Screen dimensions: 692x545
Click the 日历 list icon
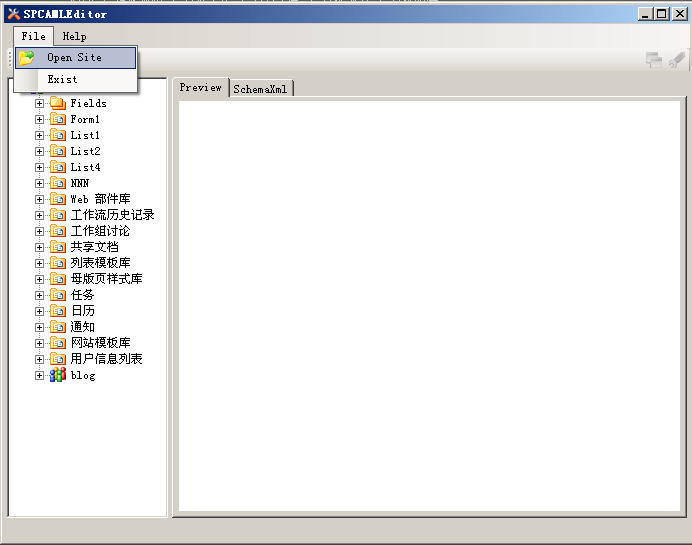pyautogui.click(x=58, y=311)
